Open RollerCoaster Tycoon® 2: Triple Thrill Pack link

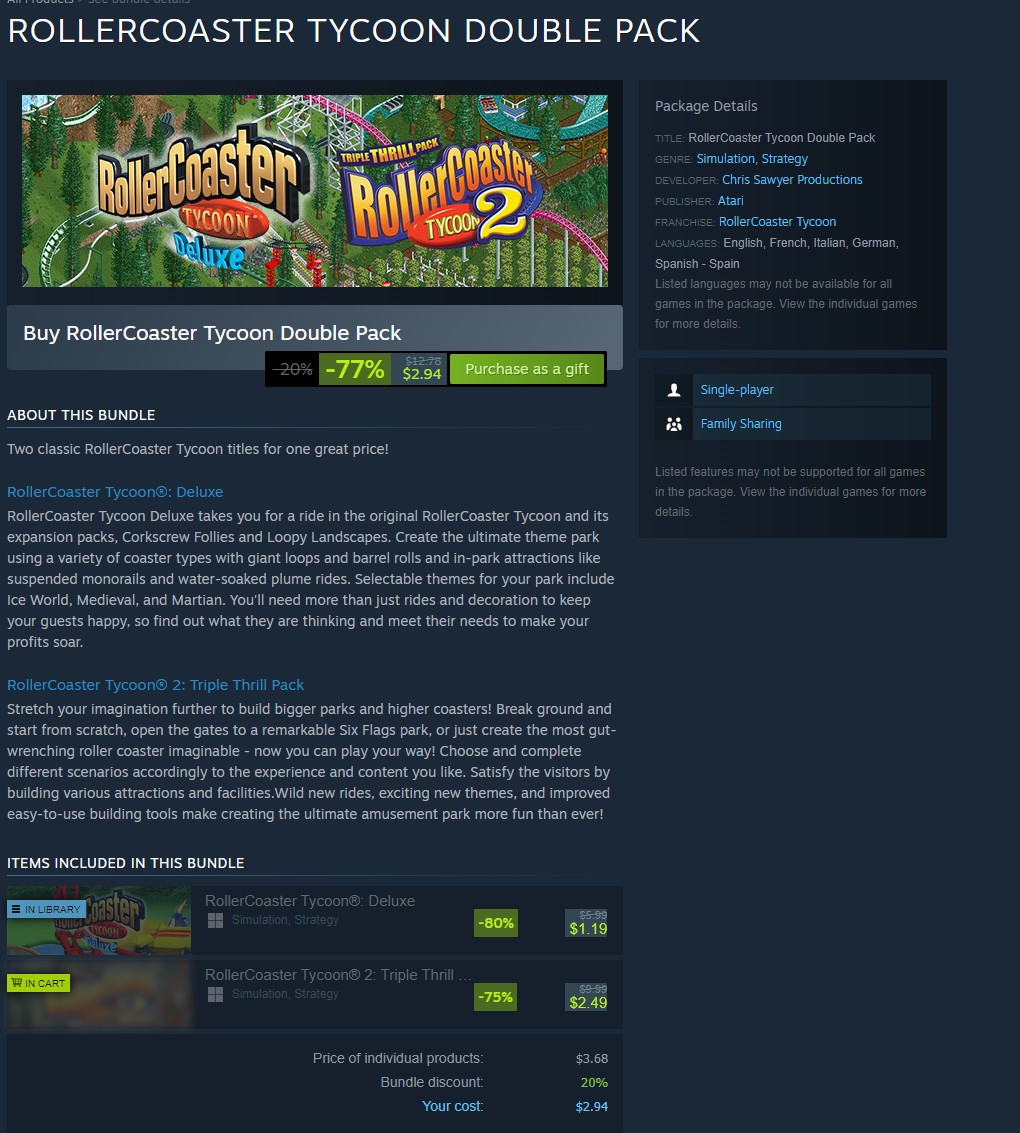[155, 685]
